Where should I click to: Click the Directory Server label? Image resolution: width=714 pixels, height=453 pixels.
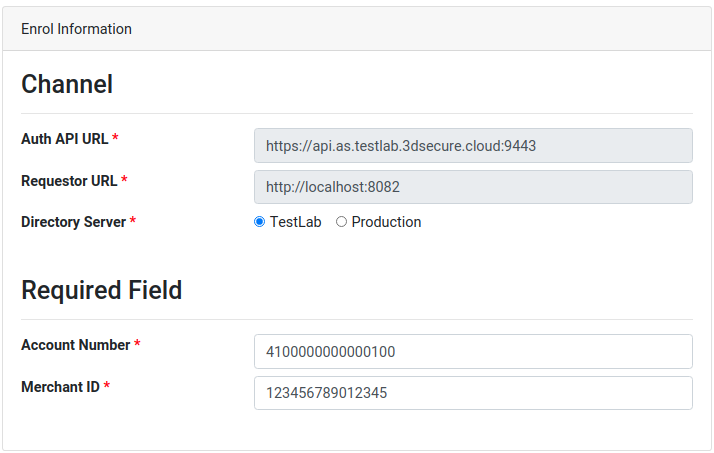tap(73, 222)
